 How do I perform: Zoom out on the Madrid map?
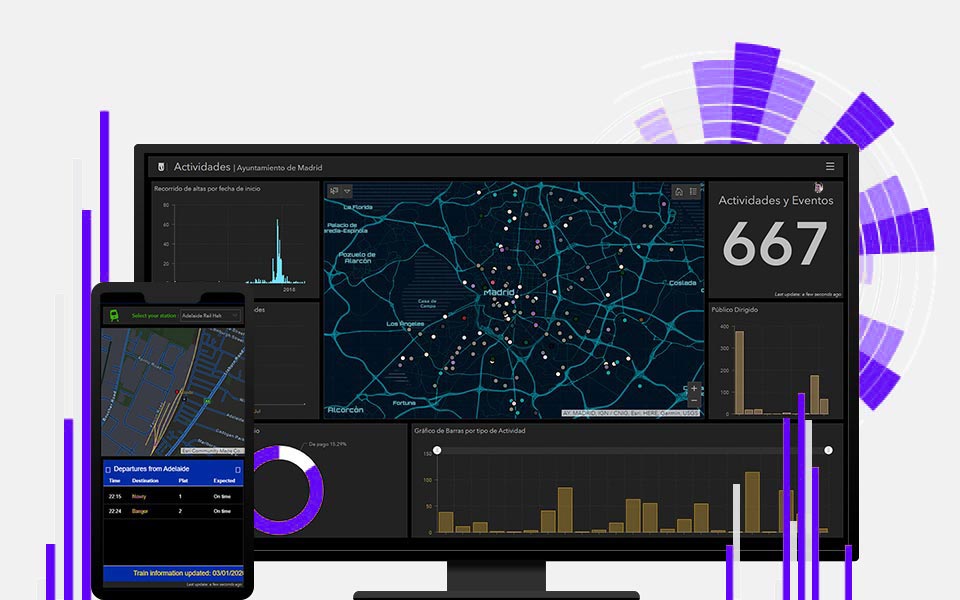pyautogui.click(x=694, y=400)
